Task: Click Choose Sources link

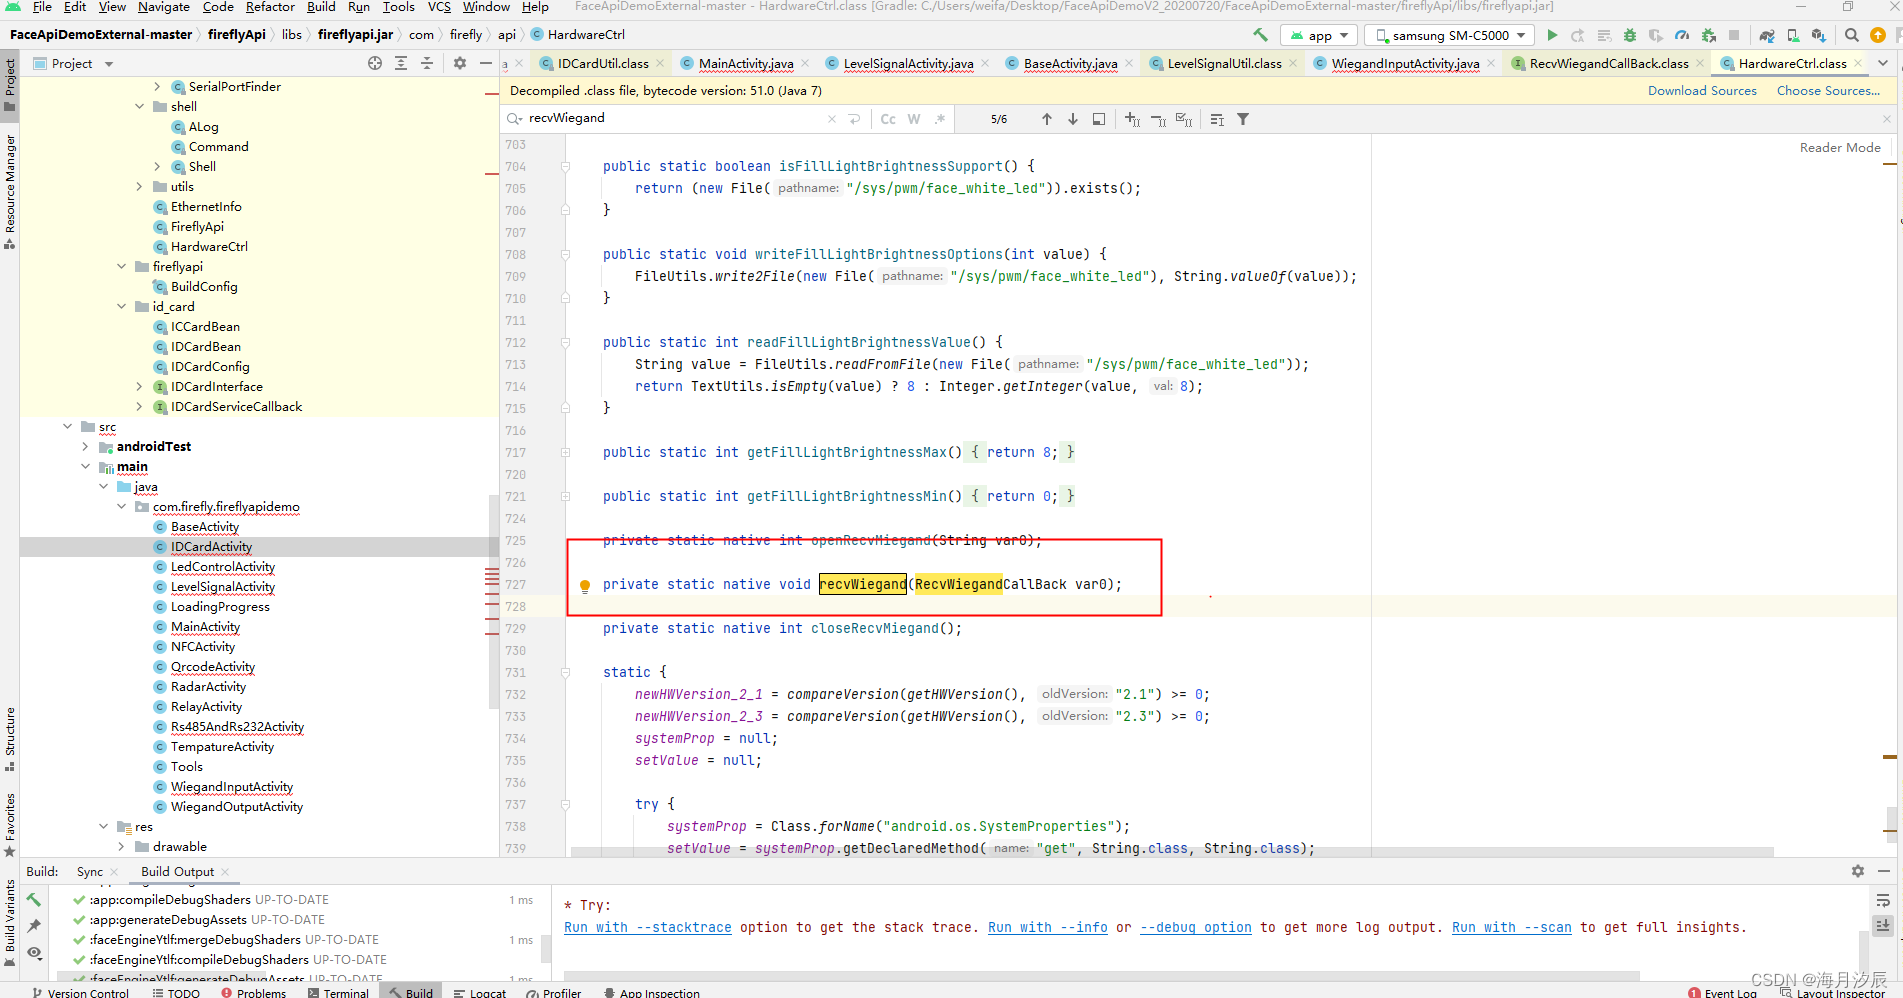Action: [1828, 91]
